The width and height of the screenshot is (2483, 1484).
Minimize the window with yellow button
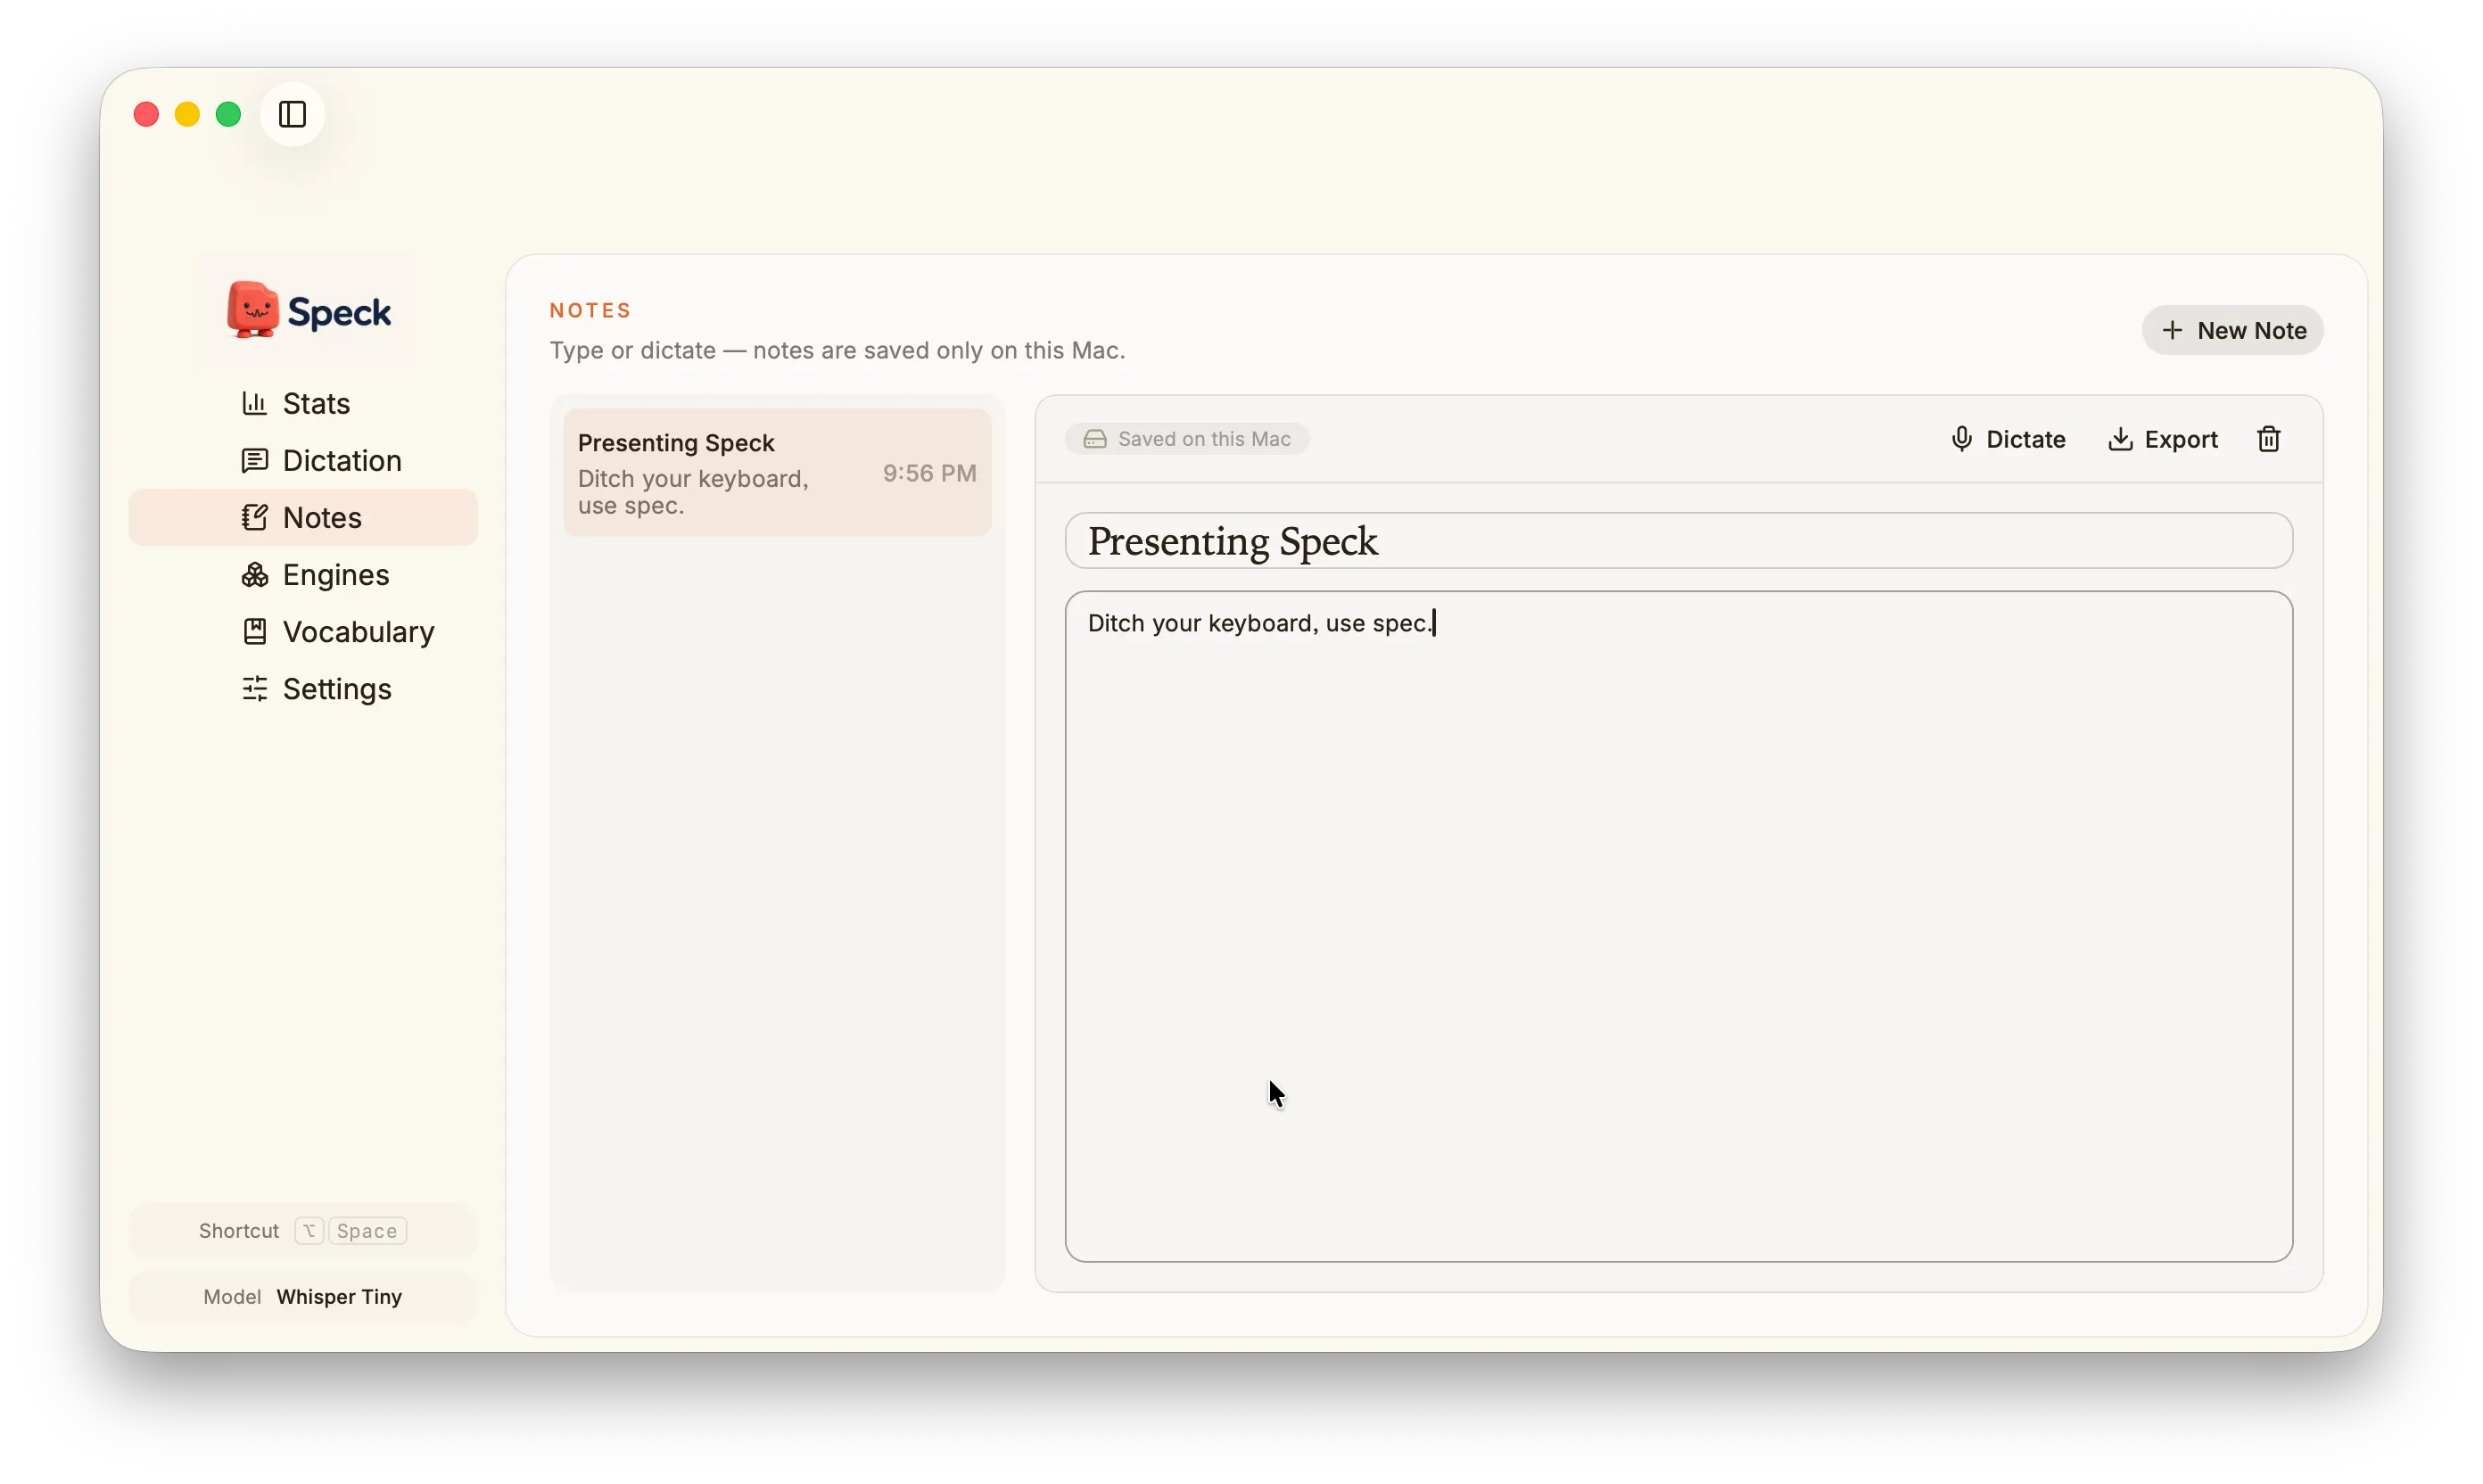tap(187, 114)
